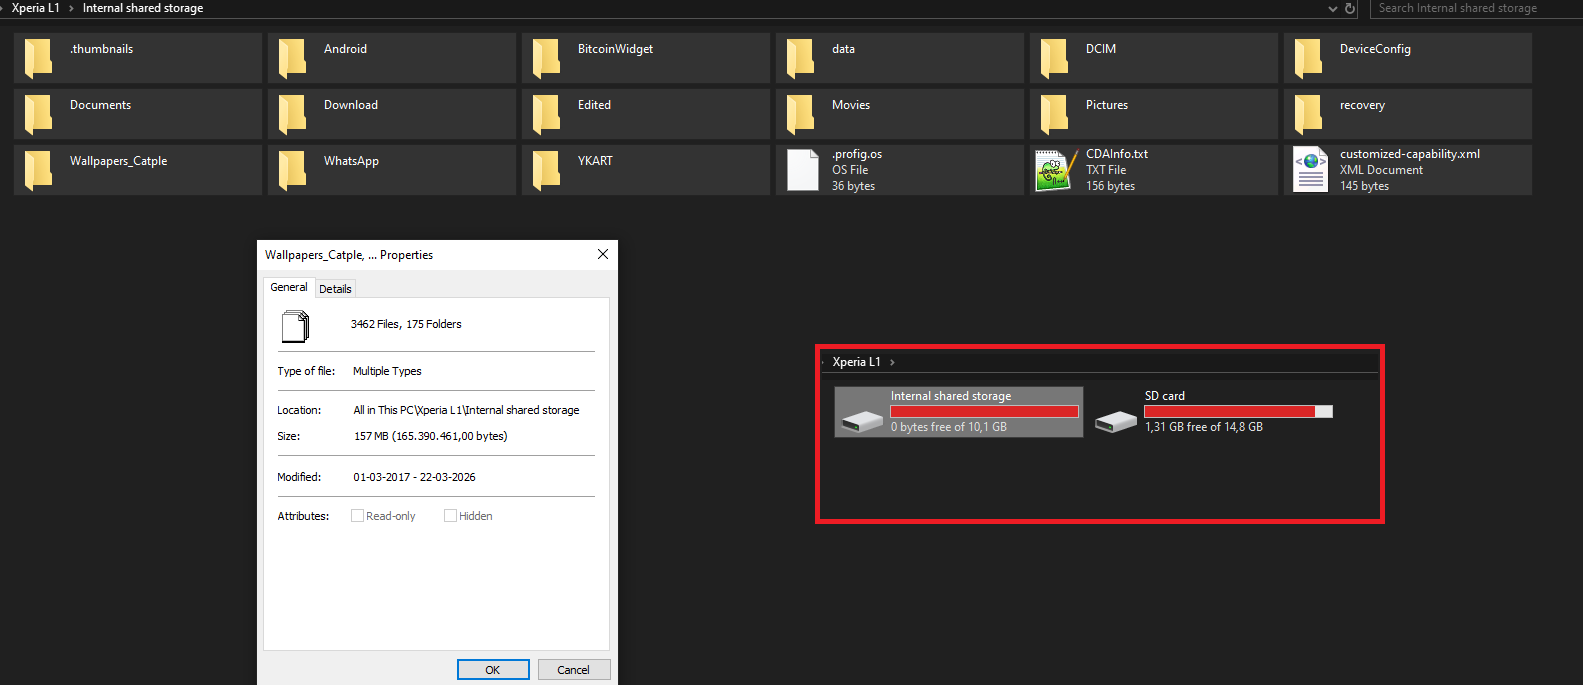This screenshot has height=685, width=1583.
Task: Select the Download folder icon
Action: [x=292, y=114]
